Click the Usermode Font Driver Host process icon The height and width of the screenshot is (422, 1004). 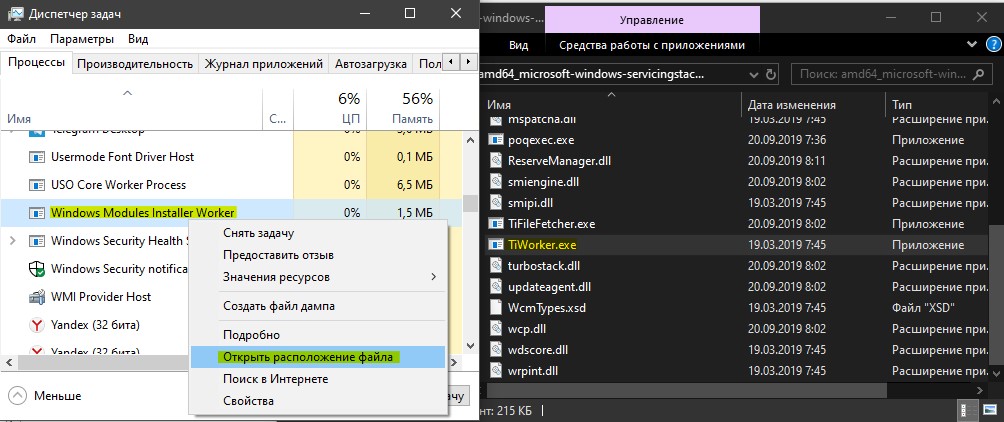tap(37, 157)
